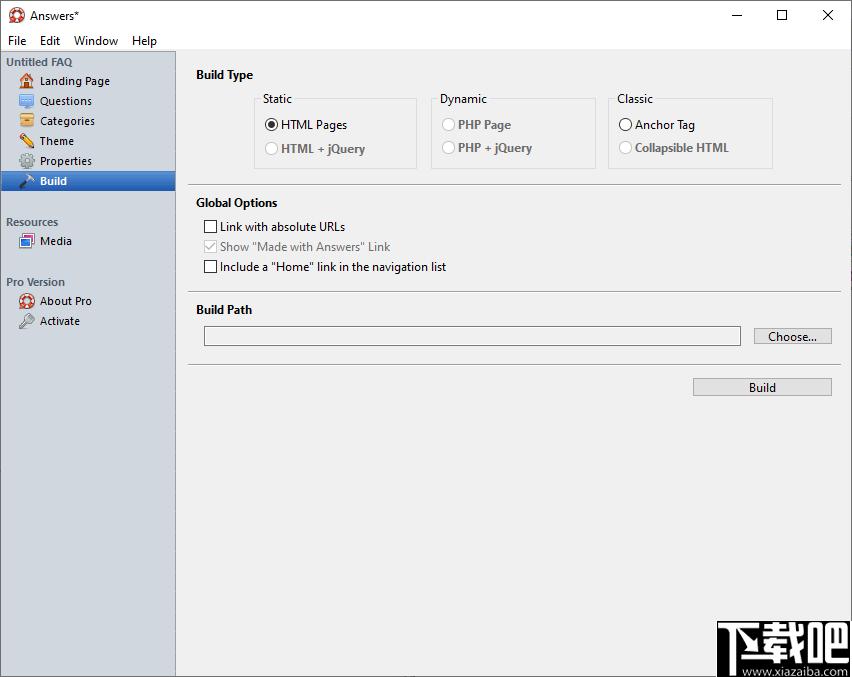852x677 pixels.
Task: Click the Untitled FAQ sidebar heading
Action: tap(39, 62)
